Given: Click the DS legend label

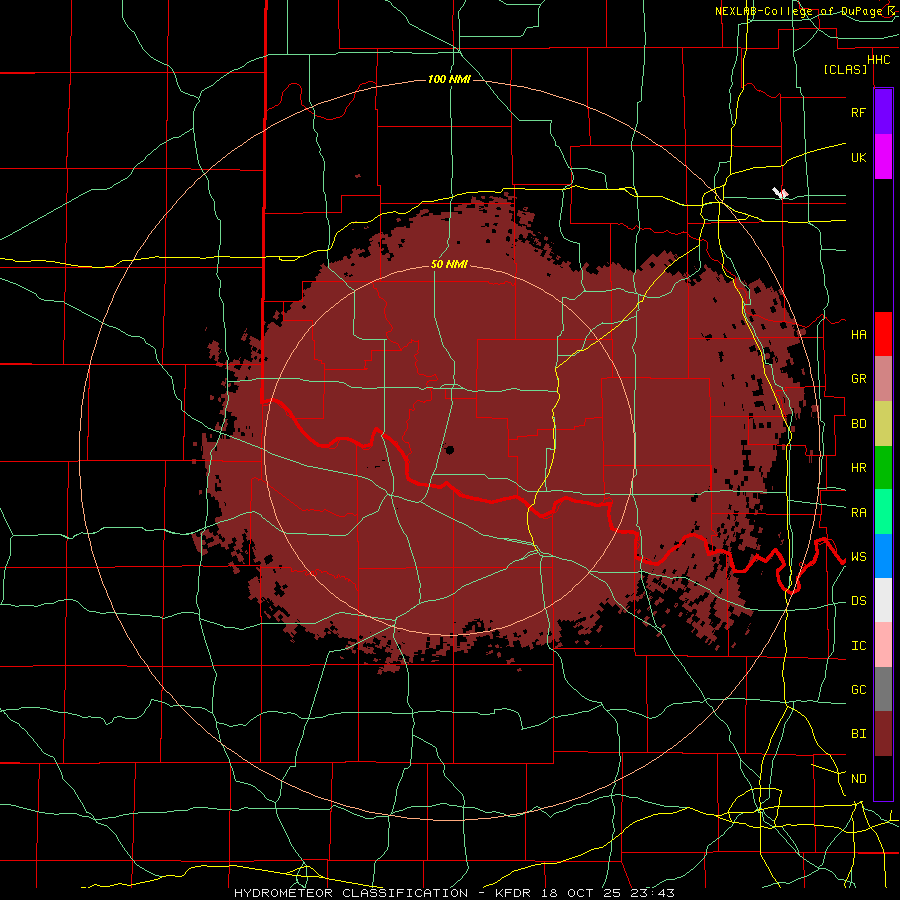Looking at the screenshot, I should tap(859, 600).
